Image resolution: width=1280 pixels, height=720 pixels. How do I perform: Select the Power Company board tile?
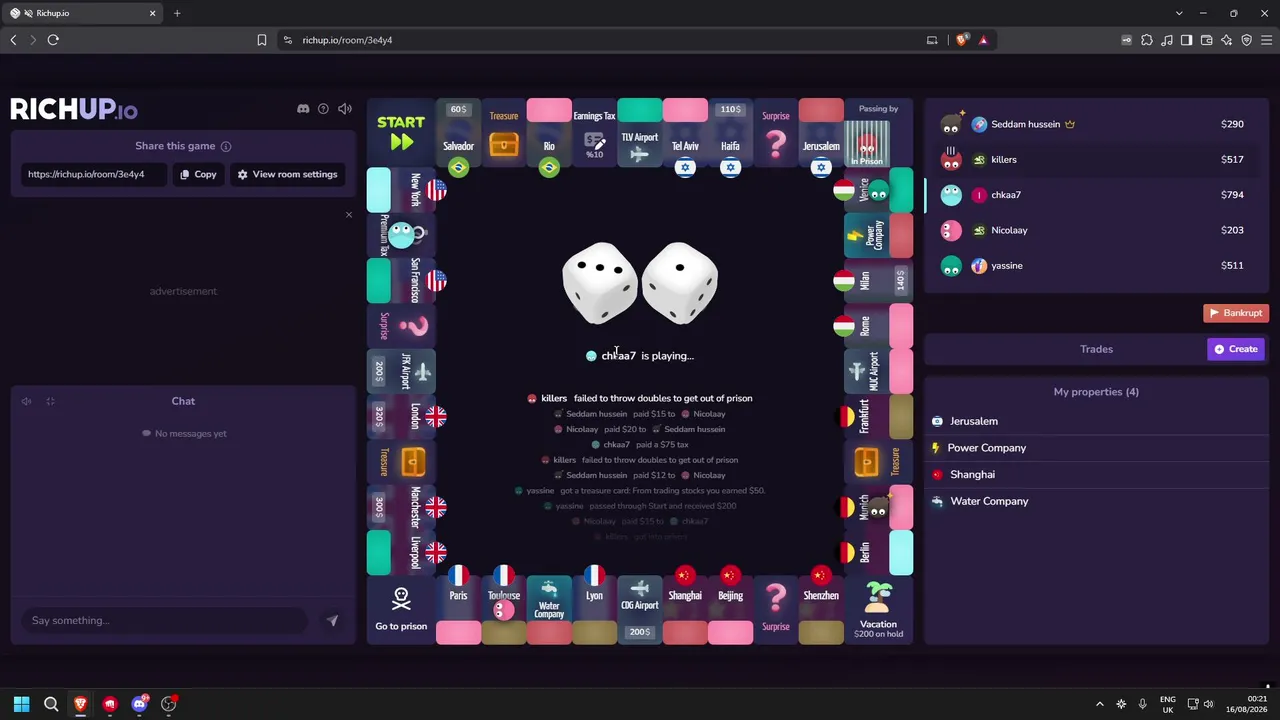click(x=879, y=235)
